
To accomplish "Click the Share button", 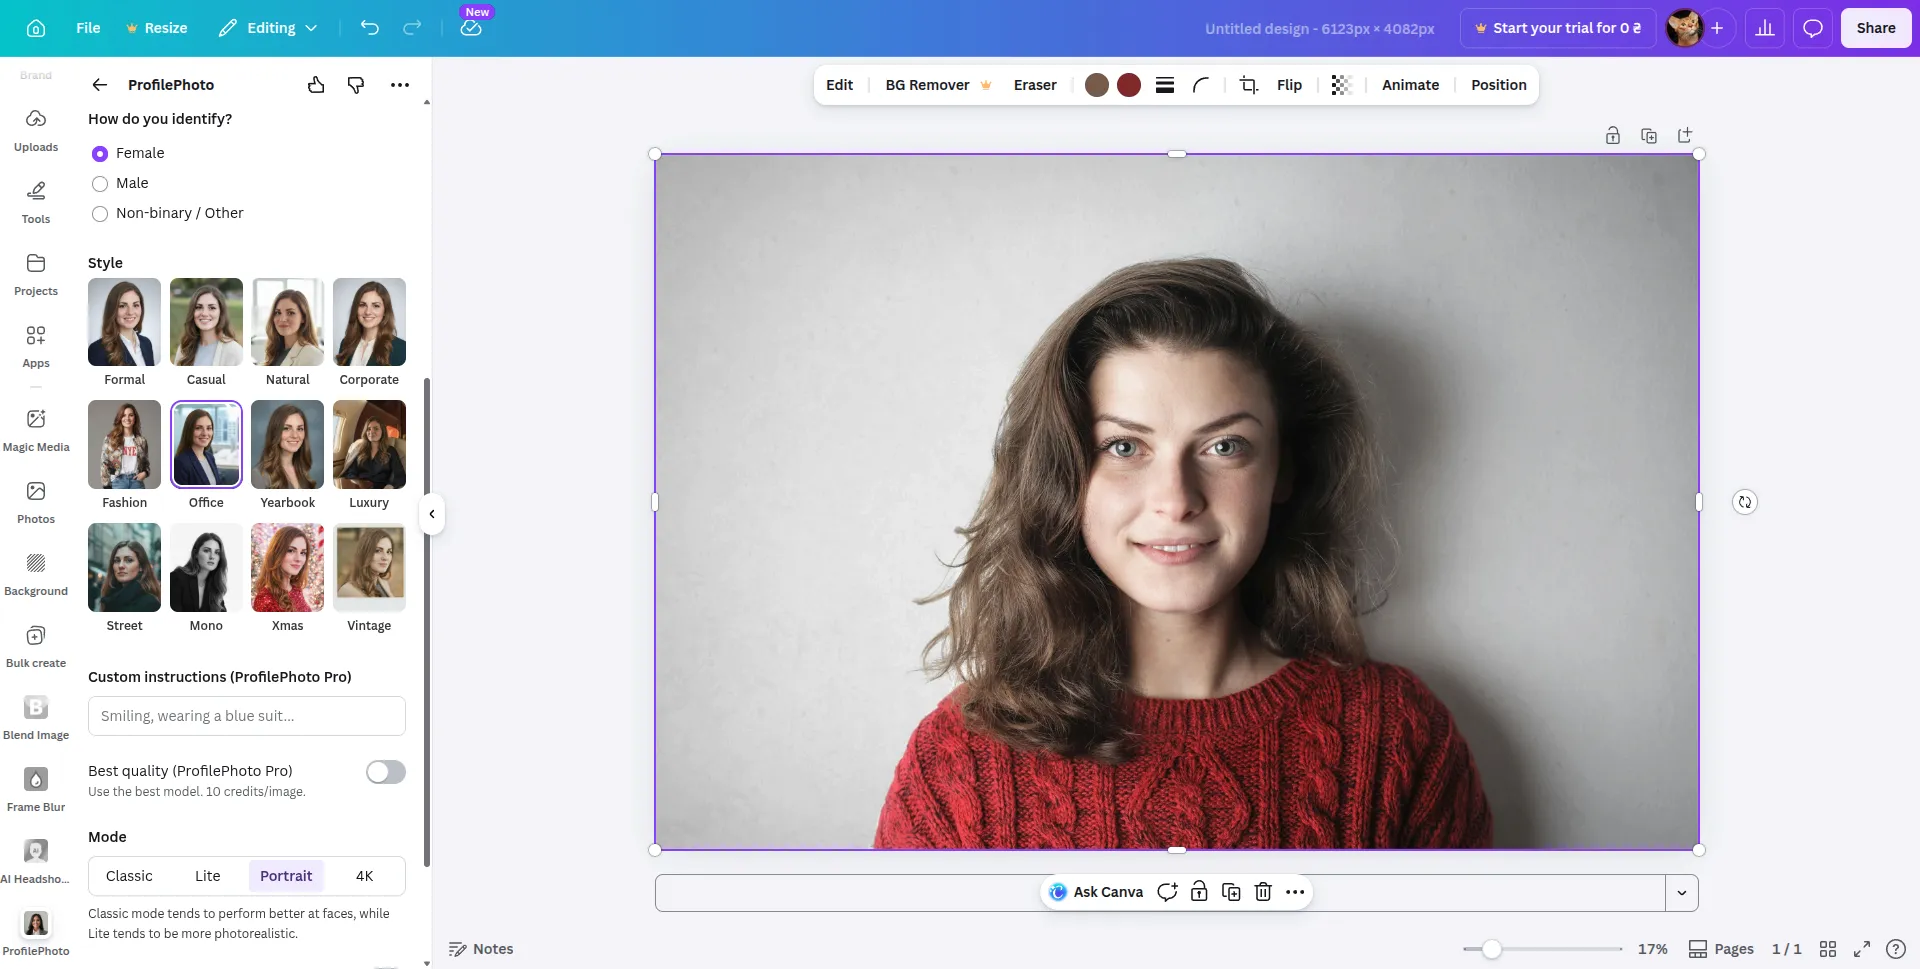I will (x=1875, y=28).
